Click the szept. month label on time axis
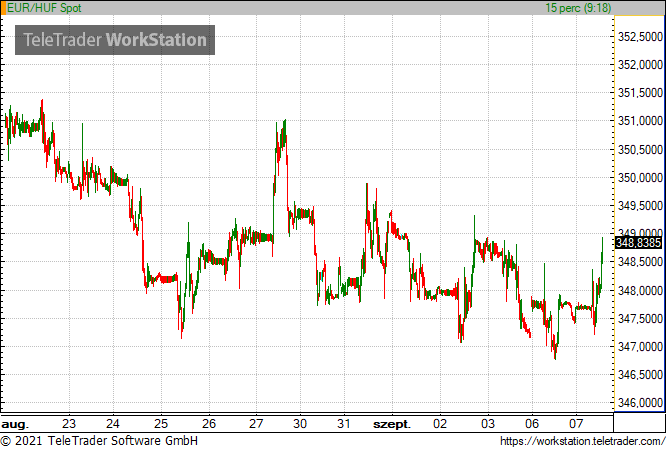Screen dimensions: 666x450 tap(392, 424)
